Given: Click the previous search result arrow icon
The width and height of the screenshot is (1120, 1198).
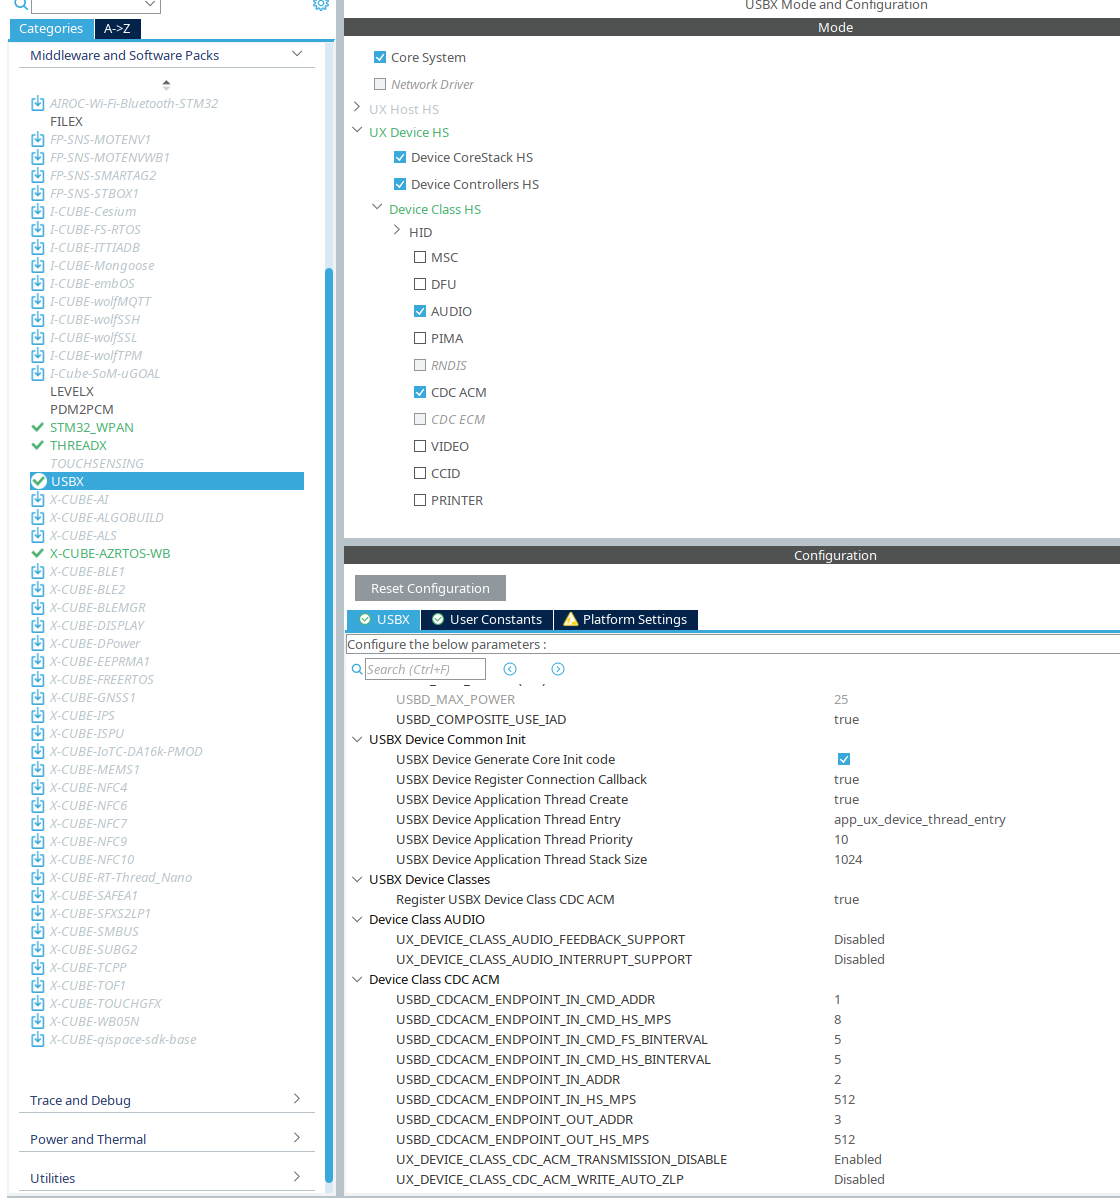Looking at the screenshot, I should pos(510,668).
